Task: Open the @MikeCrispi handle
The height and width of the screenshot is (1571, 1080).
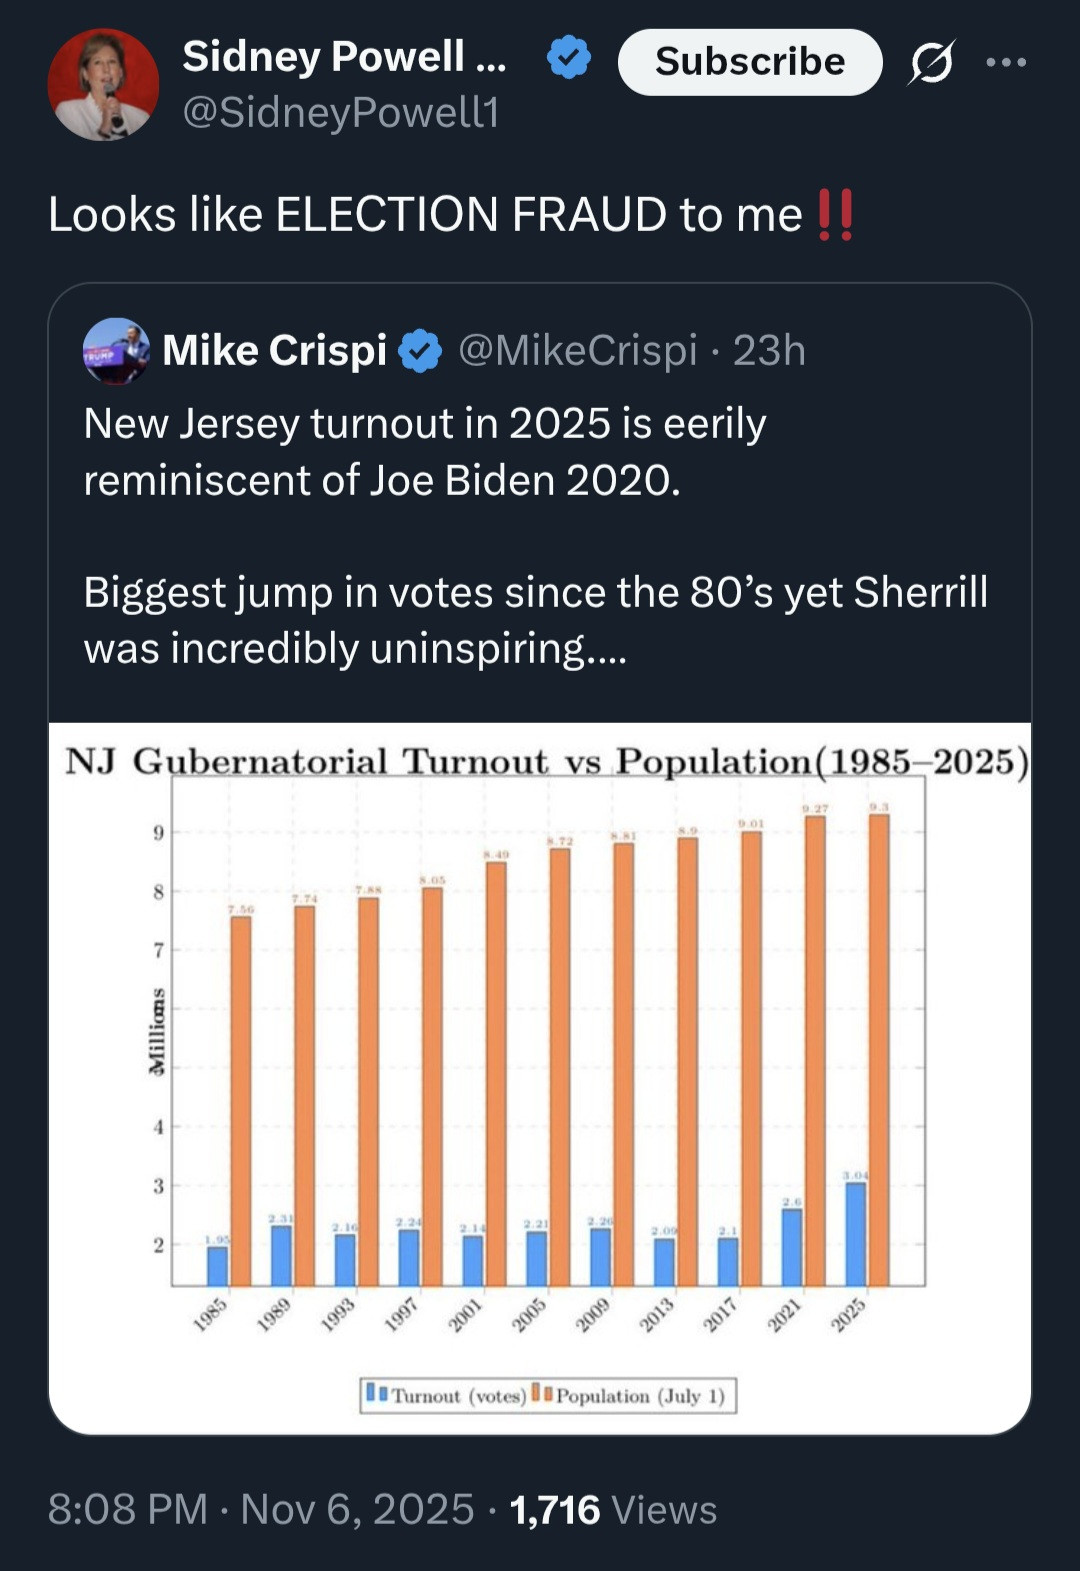Action: (x=577, y=351)
